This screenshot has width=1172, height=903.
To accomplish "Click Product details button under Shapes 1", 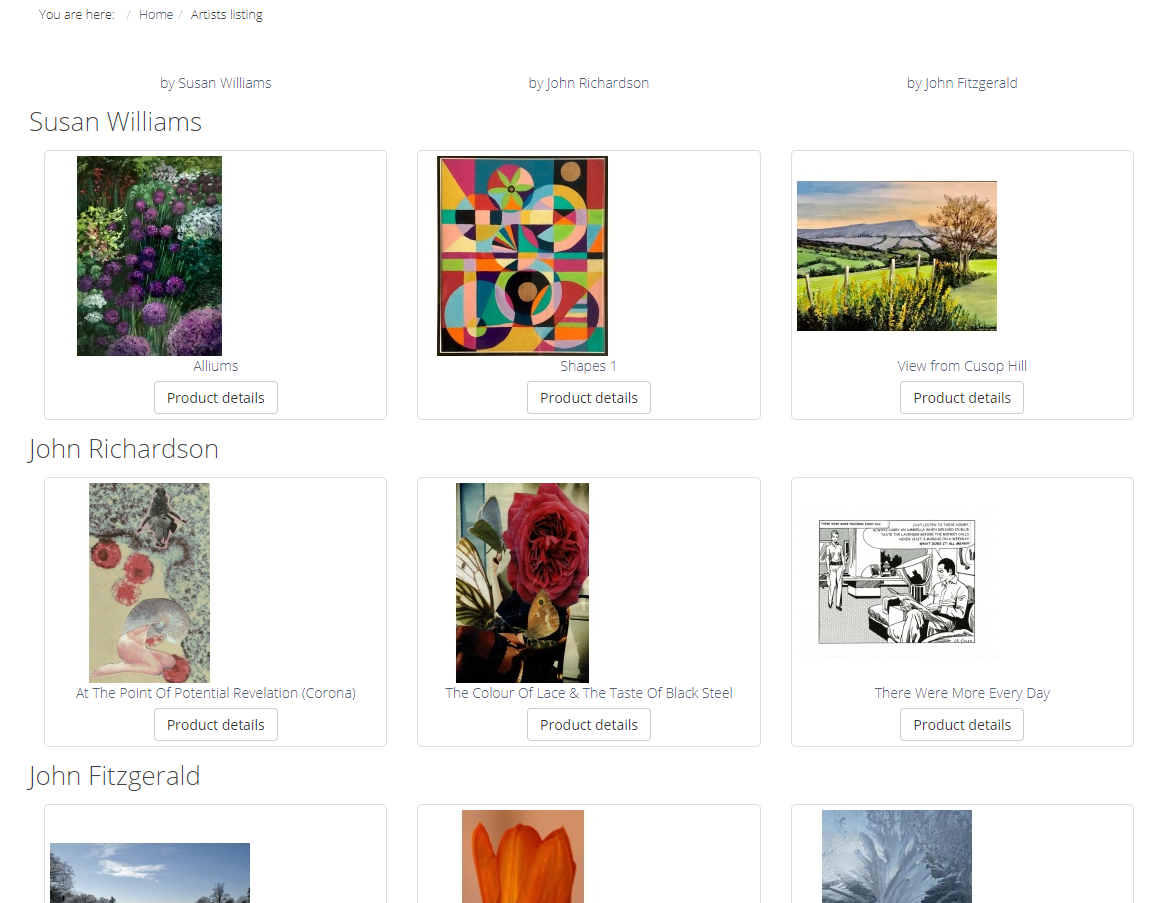I will tap(589, 398).
